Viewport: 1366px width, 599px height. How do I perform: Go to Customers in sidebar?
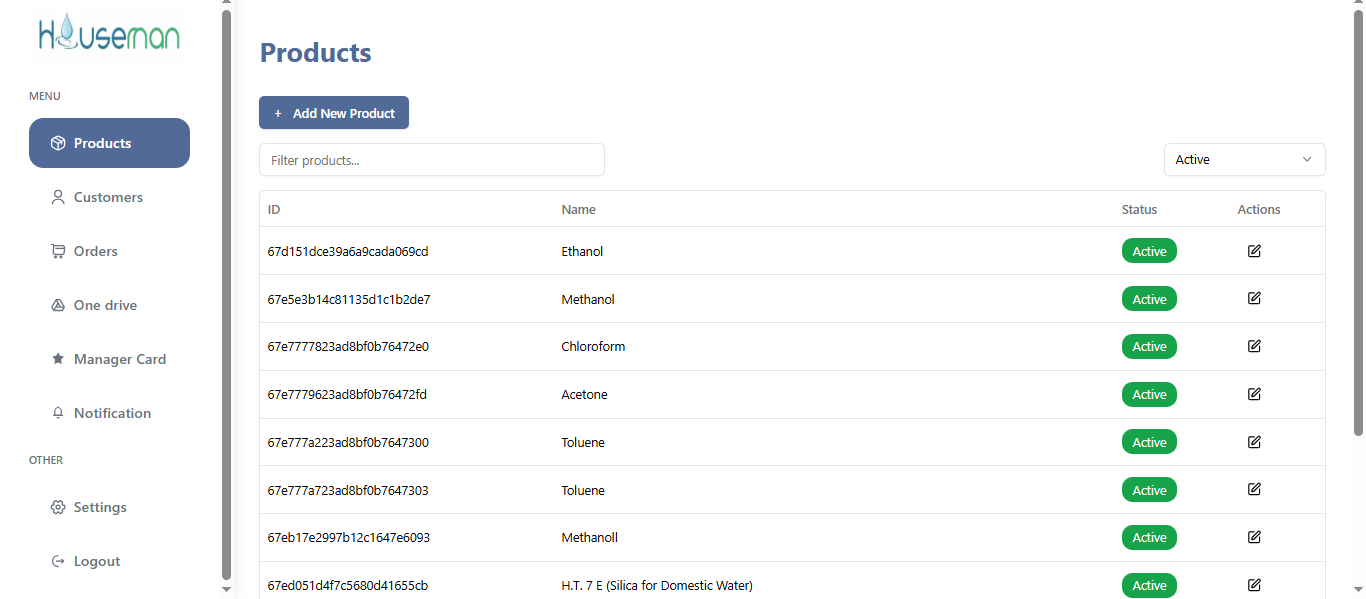pos(108,197)
